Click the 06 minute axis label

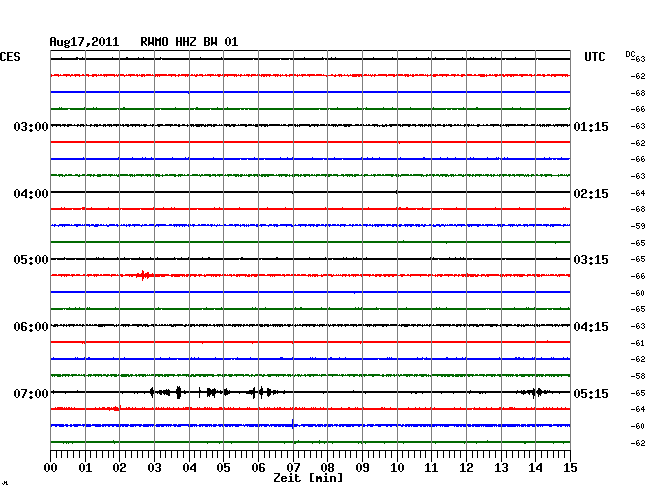click(x=258, y=468)
